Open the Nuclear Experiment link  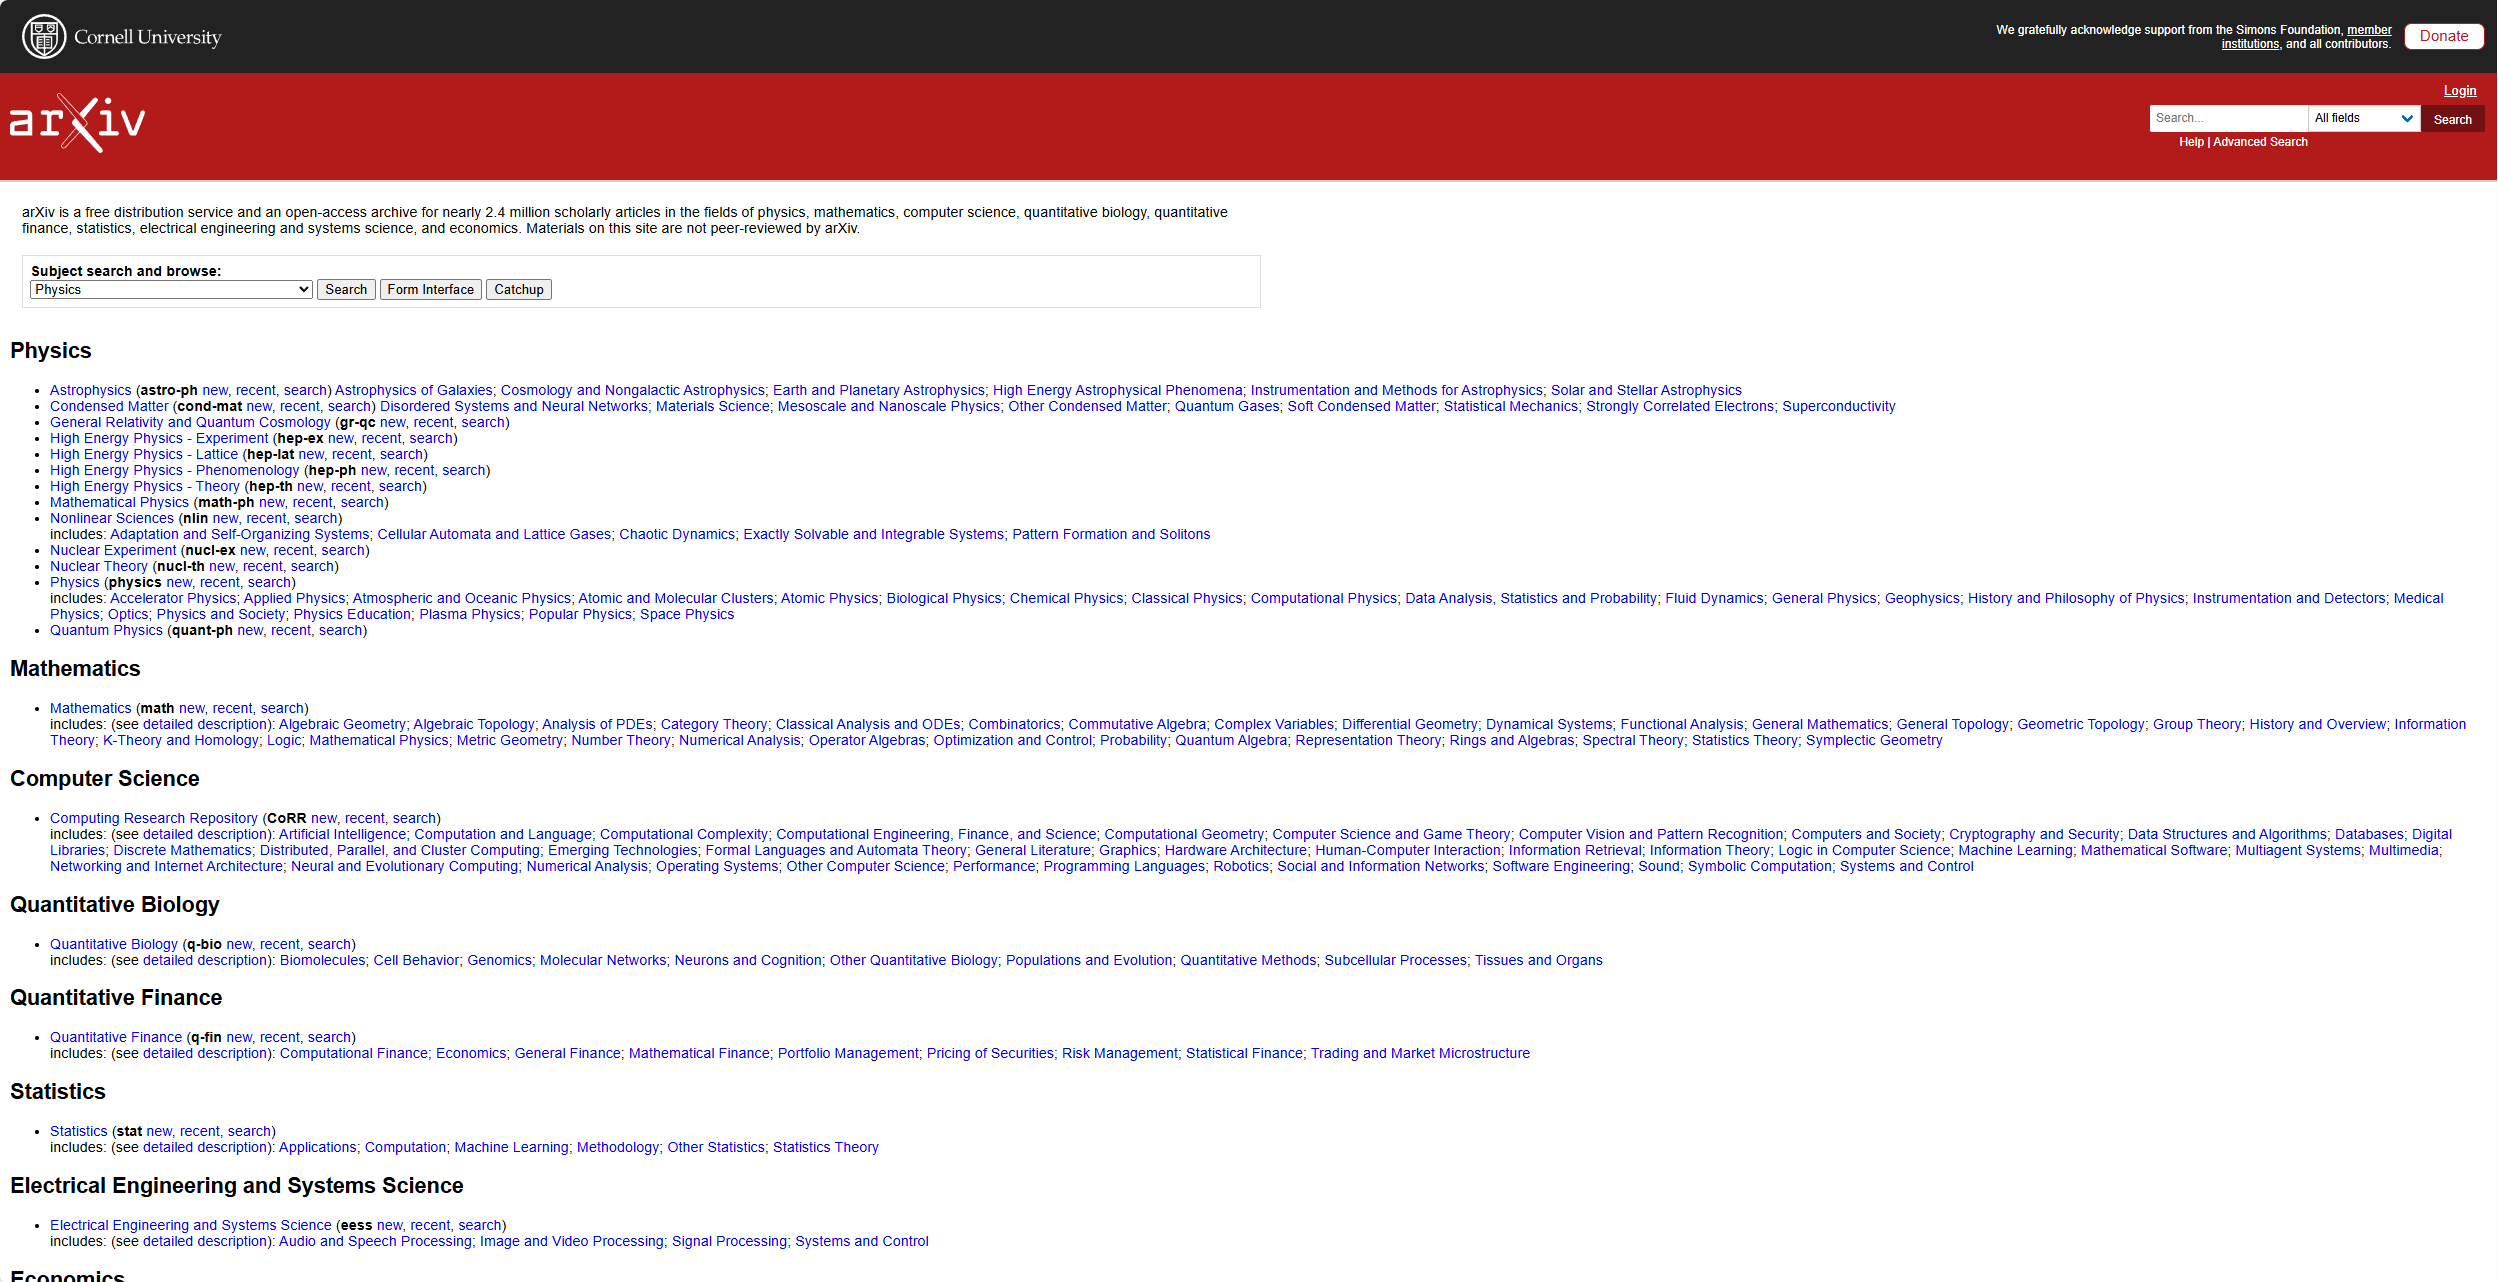[x=113, y=551]
